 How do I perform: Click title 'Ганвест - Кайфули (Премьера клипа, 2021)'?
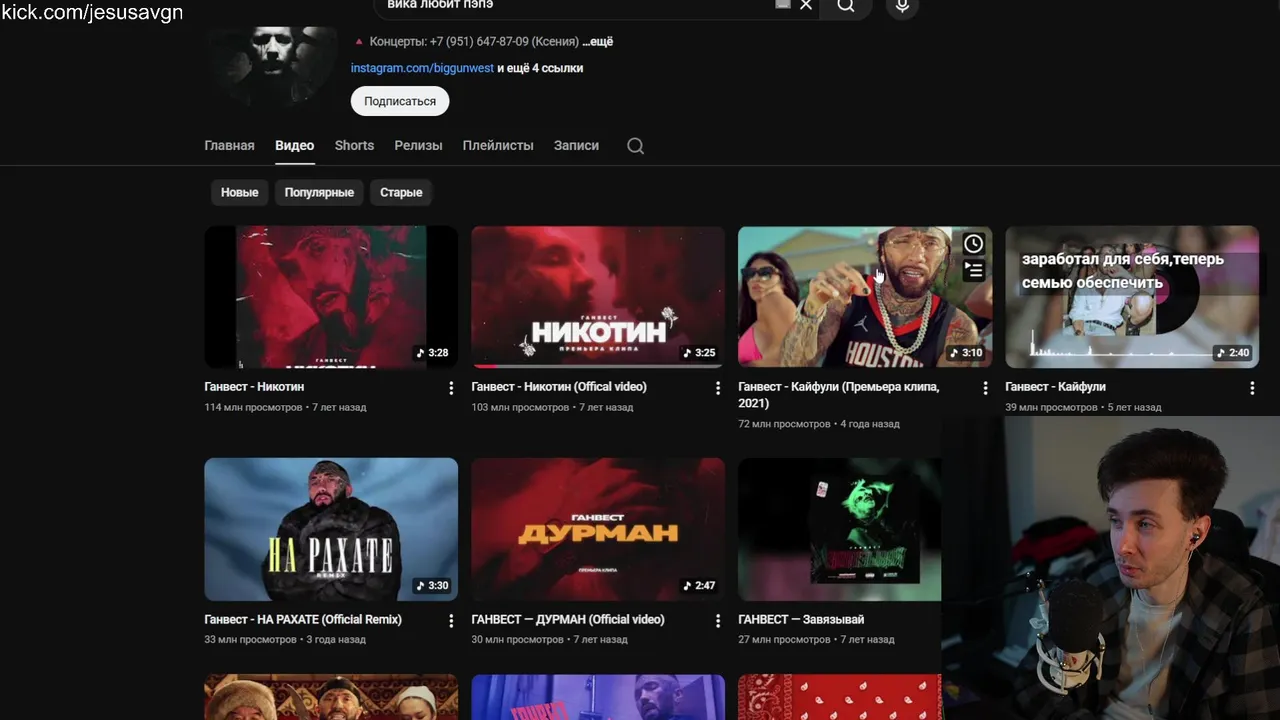point(839,395)
